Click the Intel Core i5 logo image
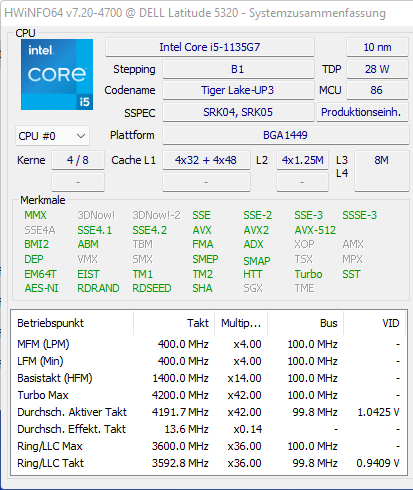 click(57, 74)
